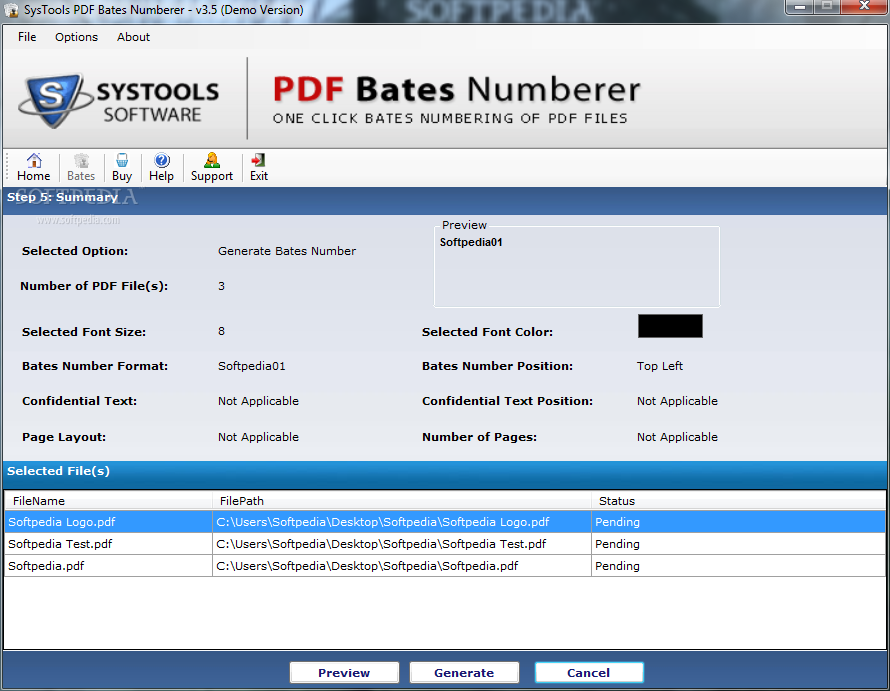Click the title bar application icon

[11, 10]
